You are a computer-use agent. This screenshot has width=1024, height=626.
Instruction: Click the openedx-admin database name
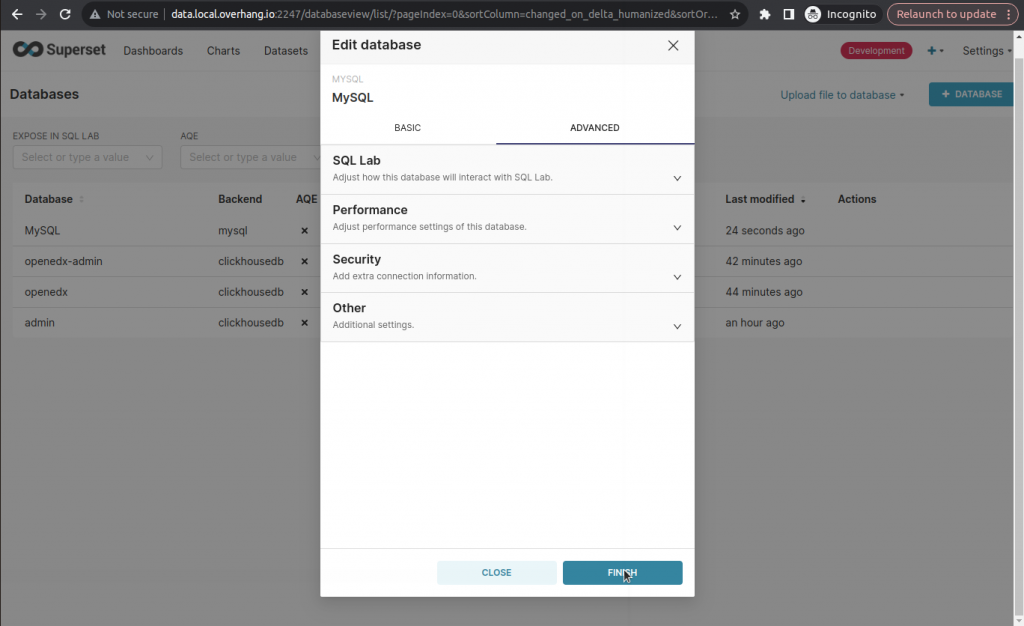coord(63,261)
